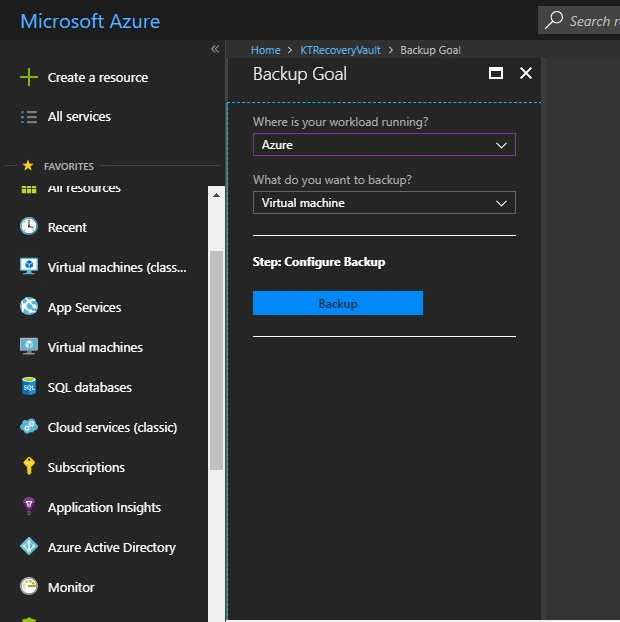Screen dimensions: 620x622
Task: Open SQL databases label in favorites
Action: coord(90,388)
